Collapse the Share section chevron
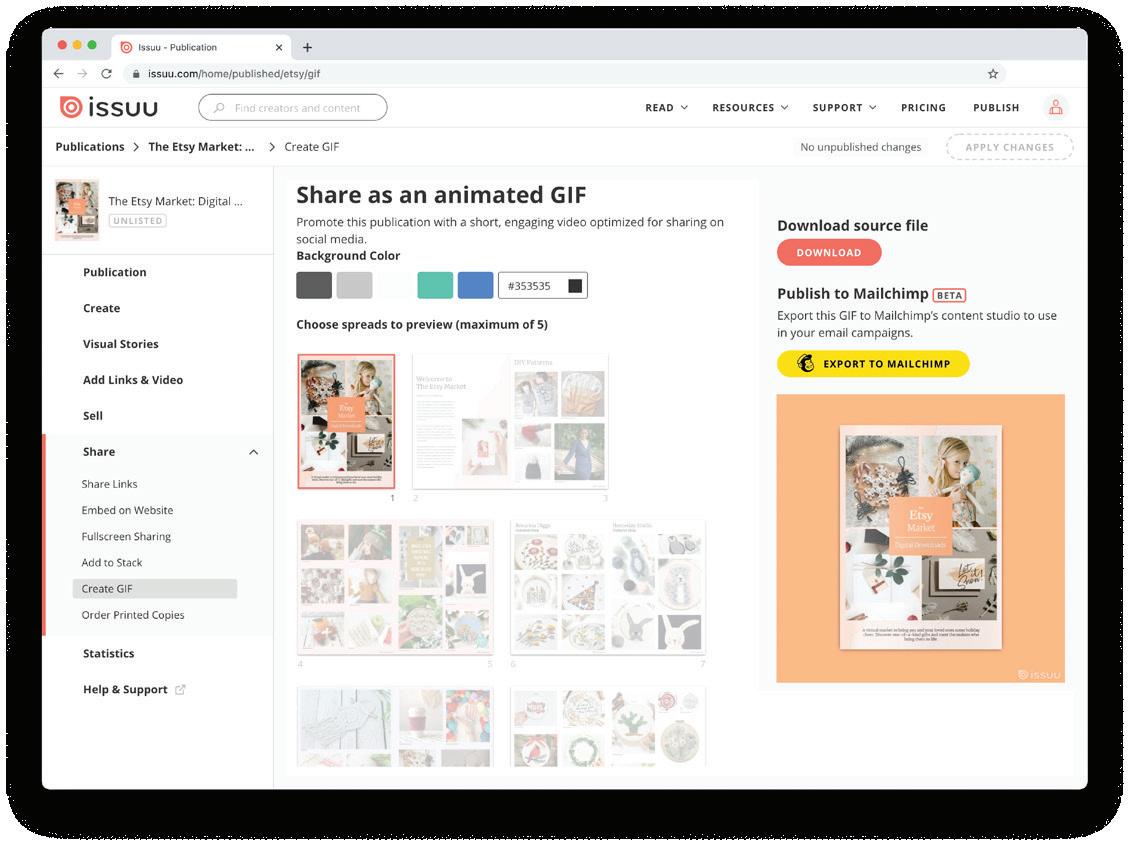Viewport: 1129px width, 844px height. coord(253,452)
